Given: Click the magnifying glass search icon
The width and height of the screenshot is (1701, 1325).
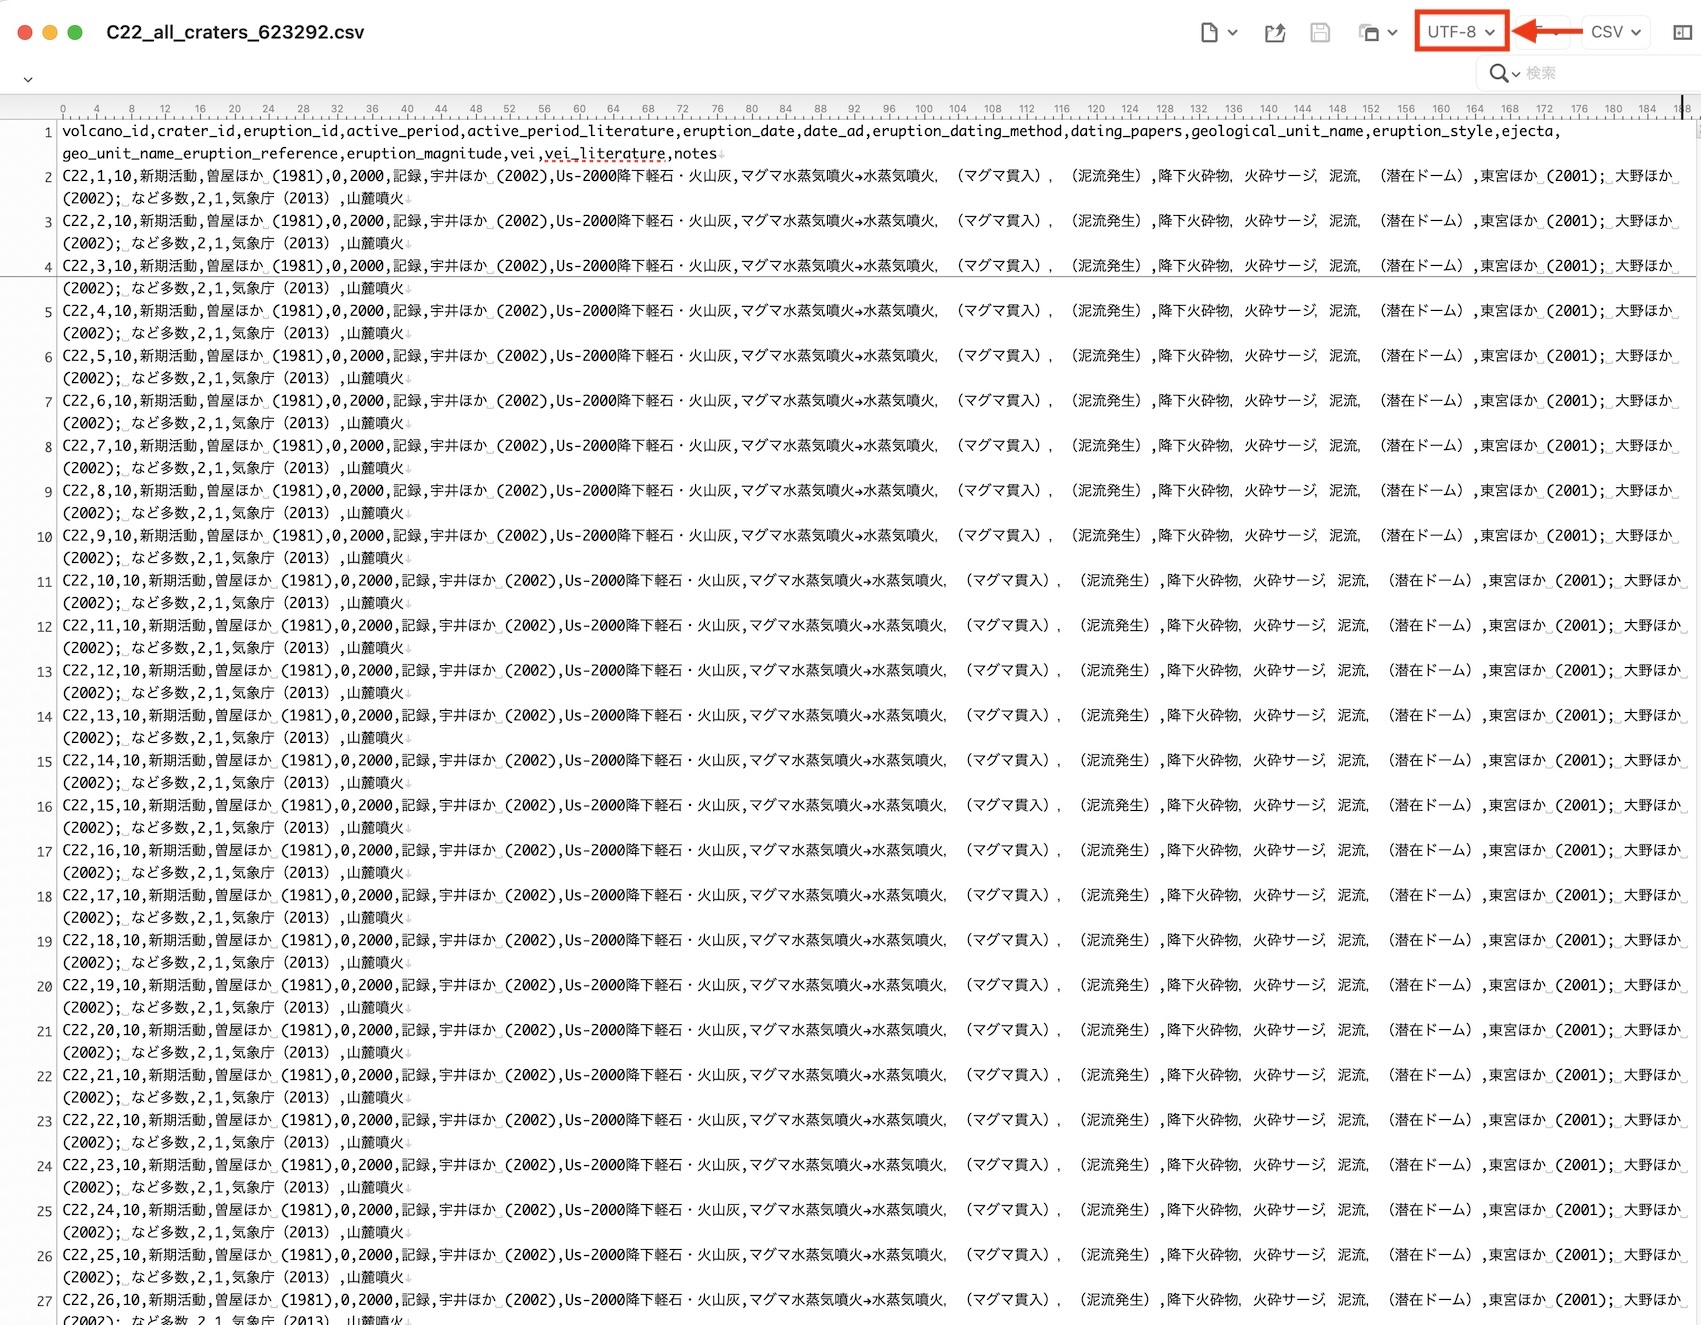Looking at the screenshot, I should click(1499, 73).
